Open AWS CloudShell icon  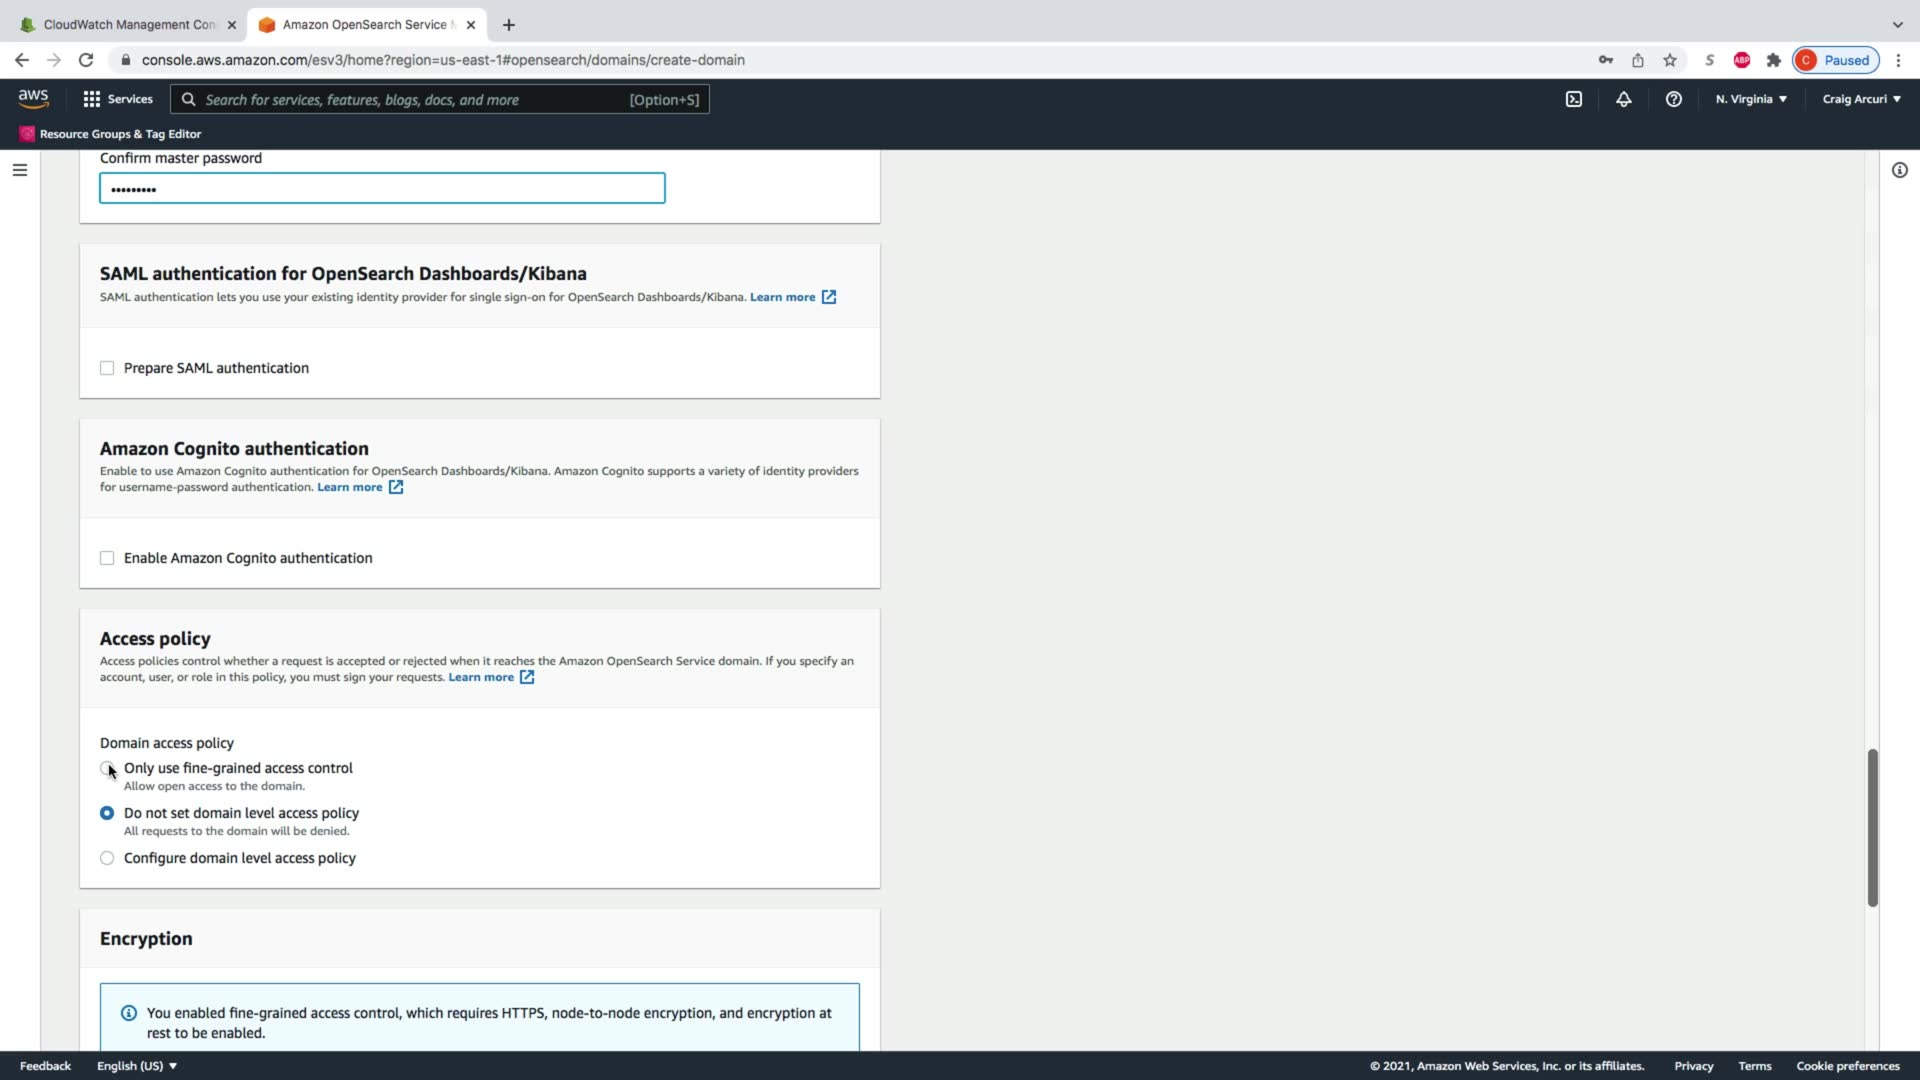(1573, 99)
